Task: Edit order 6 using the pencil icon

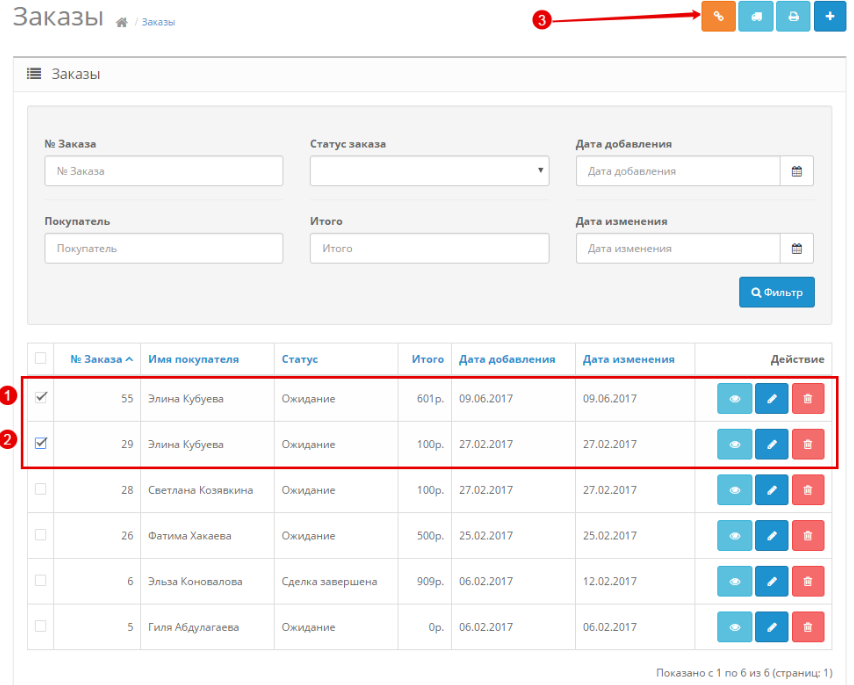Action: [771, 581]
